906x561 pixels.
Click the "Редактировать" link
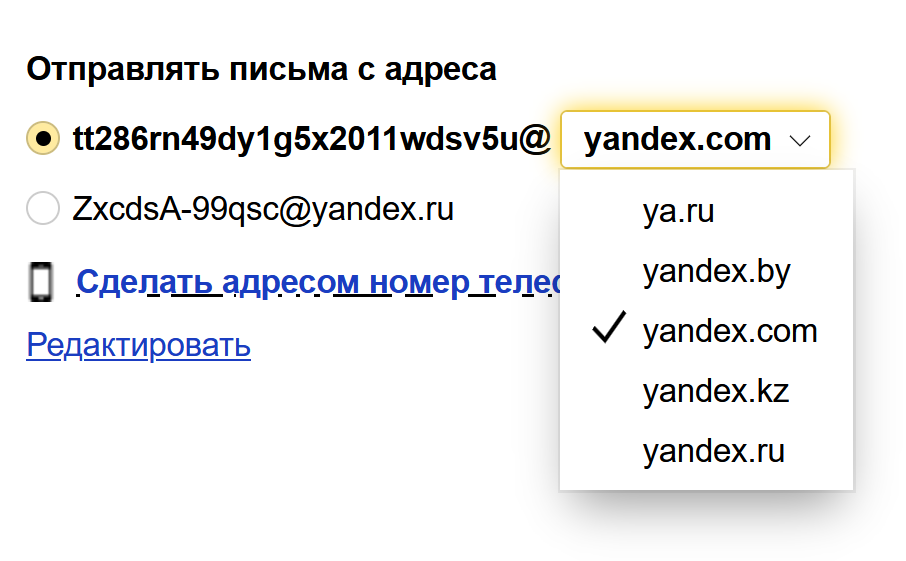138,345
